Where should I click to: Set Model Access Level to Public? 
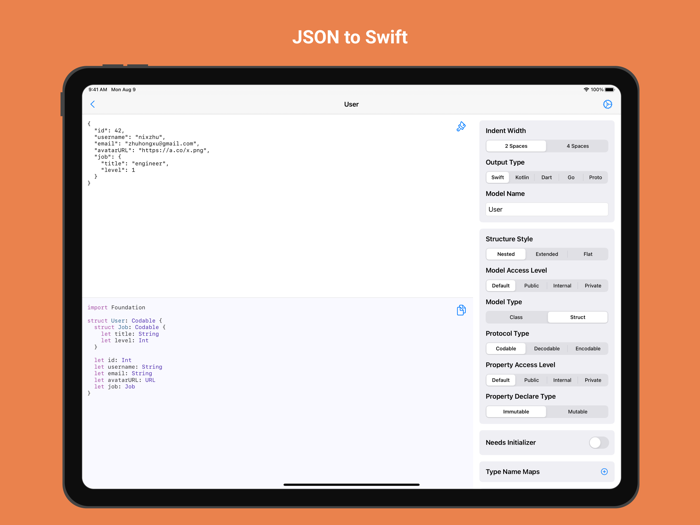531,286
